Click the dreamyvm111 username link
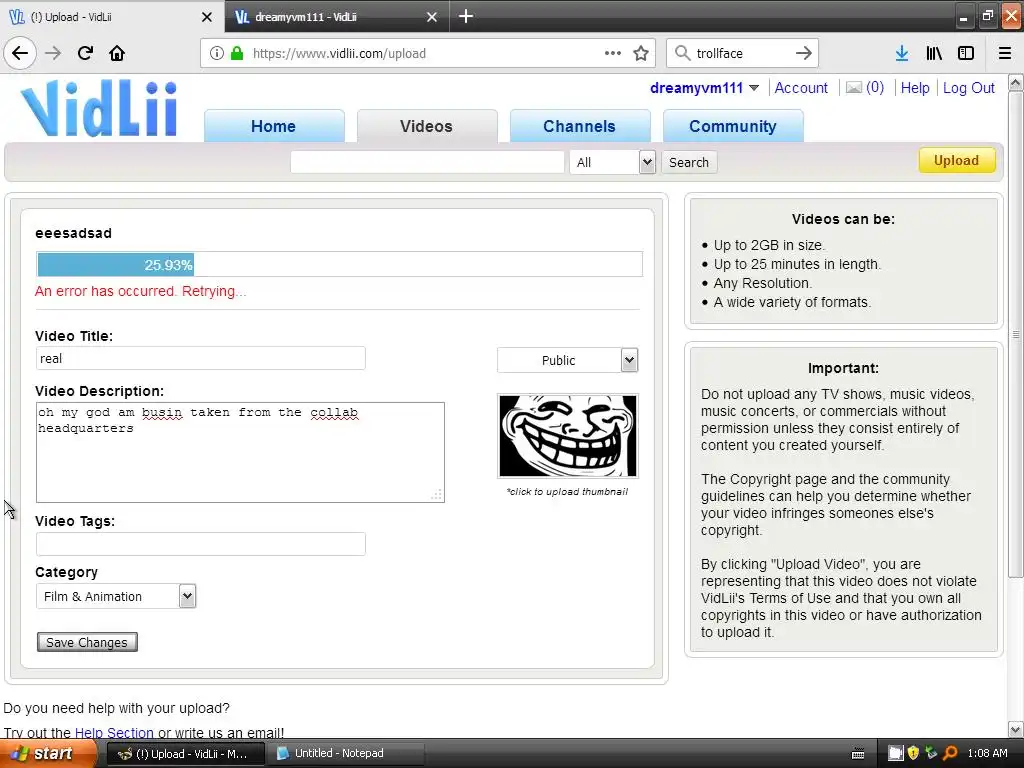The width and height of the screenshot is (1024, 768). click(696, 88)
